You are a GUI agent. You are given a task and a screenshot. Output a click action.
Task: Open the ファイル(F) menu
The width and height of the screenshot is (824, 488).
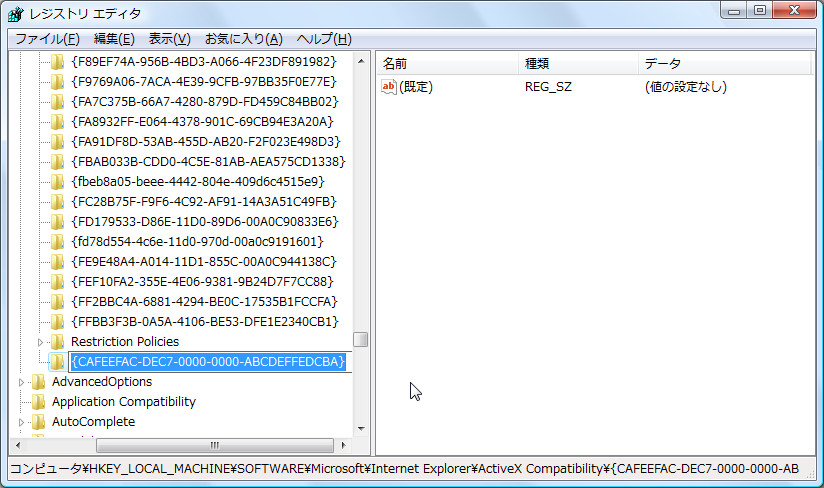(47, 39)
